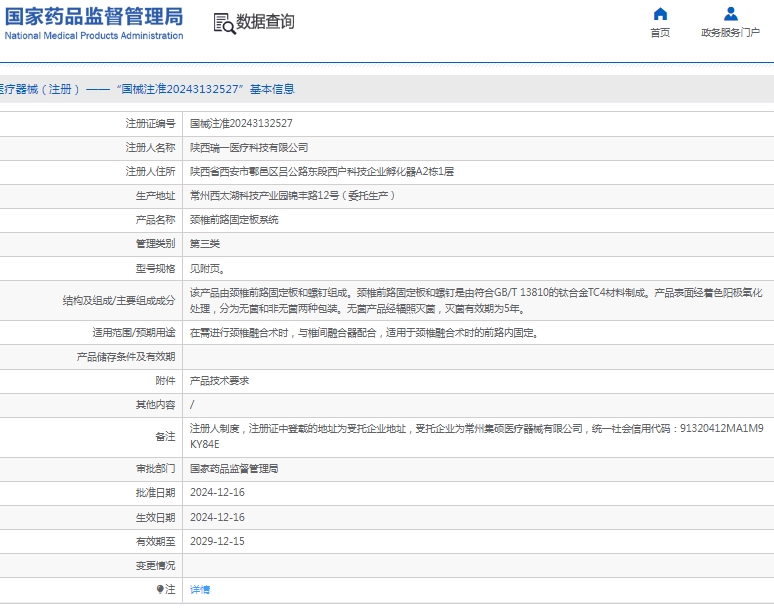Click the info bulb icon beside 注
Screen dimensions: 774x609
pos(160,589)
